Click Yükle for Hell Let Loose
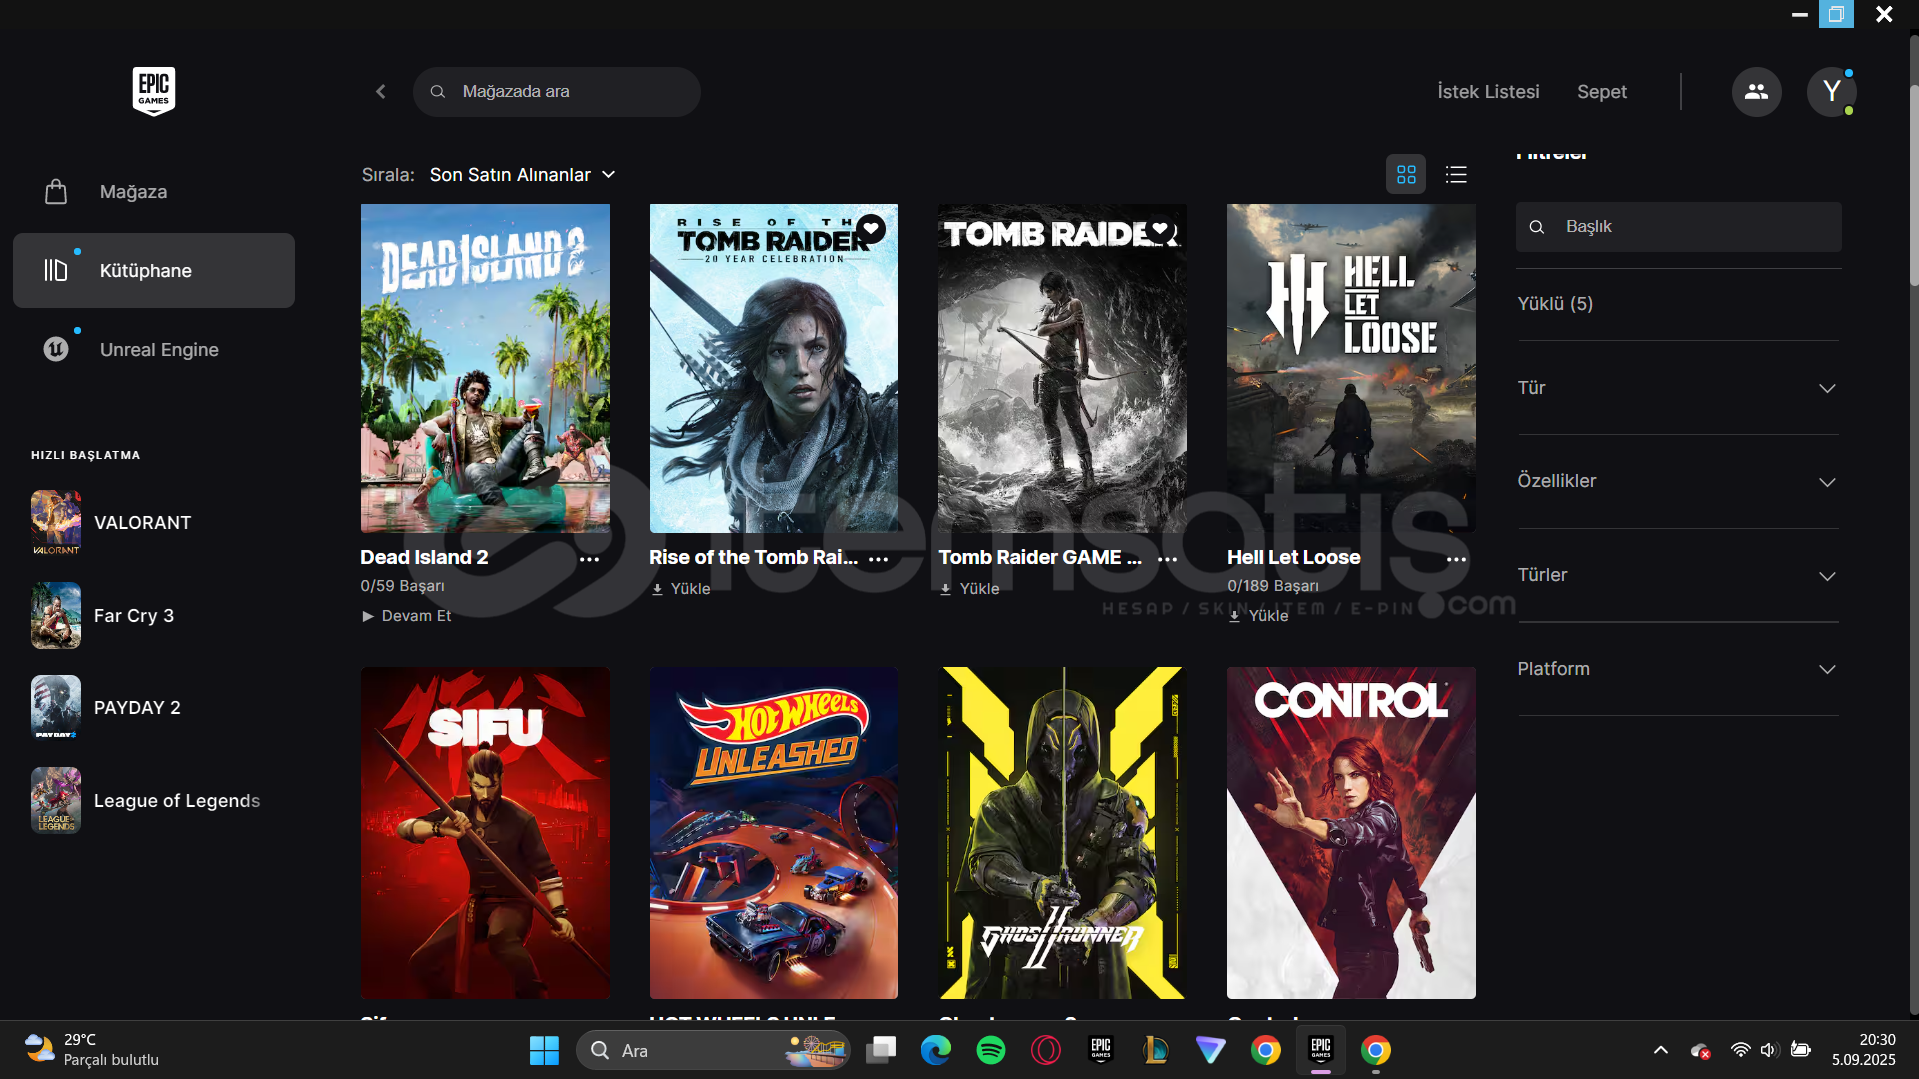Image resolution: width=1919 pixels, height=1079 pixels. pyautogui.click(x=1259, y=616)
